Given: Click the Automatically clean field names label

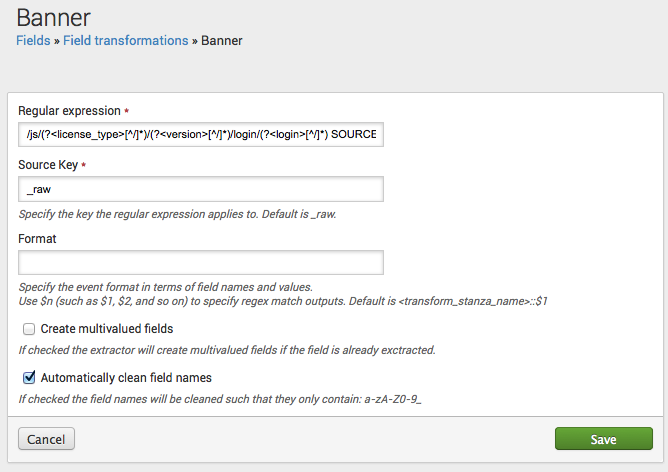Looking at the screenshot, I should click(126, 378).
